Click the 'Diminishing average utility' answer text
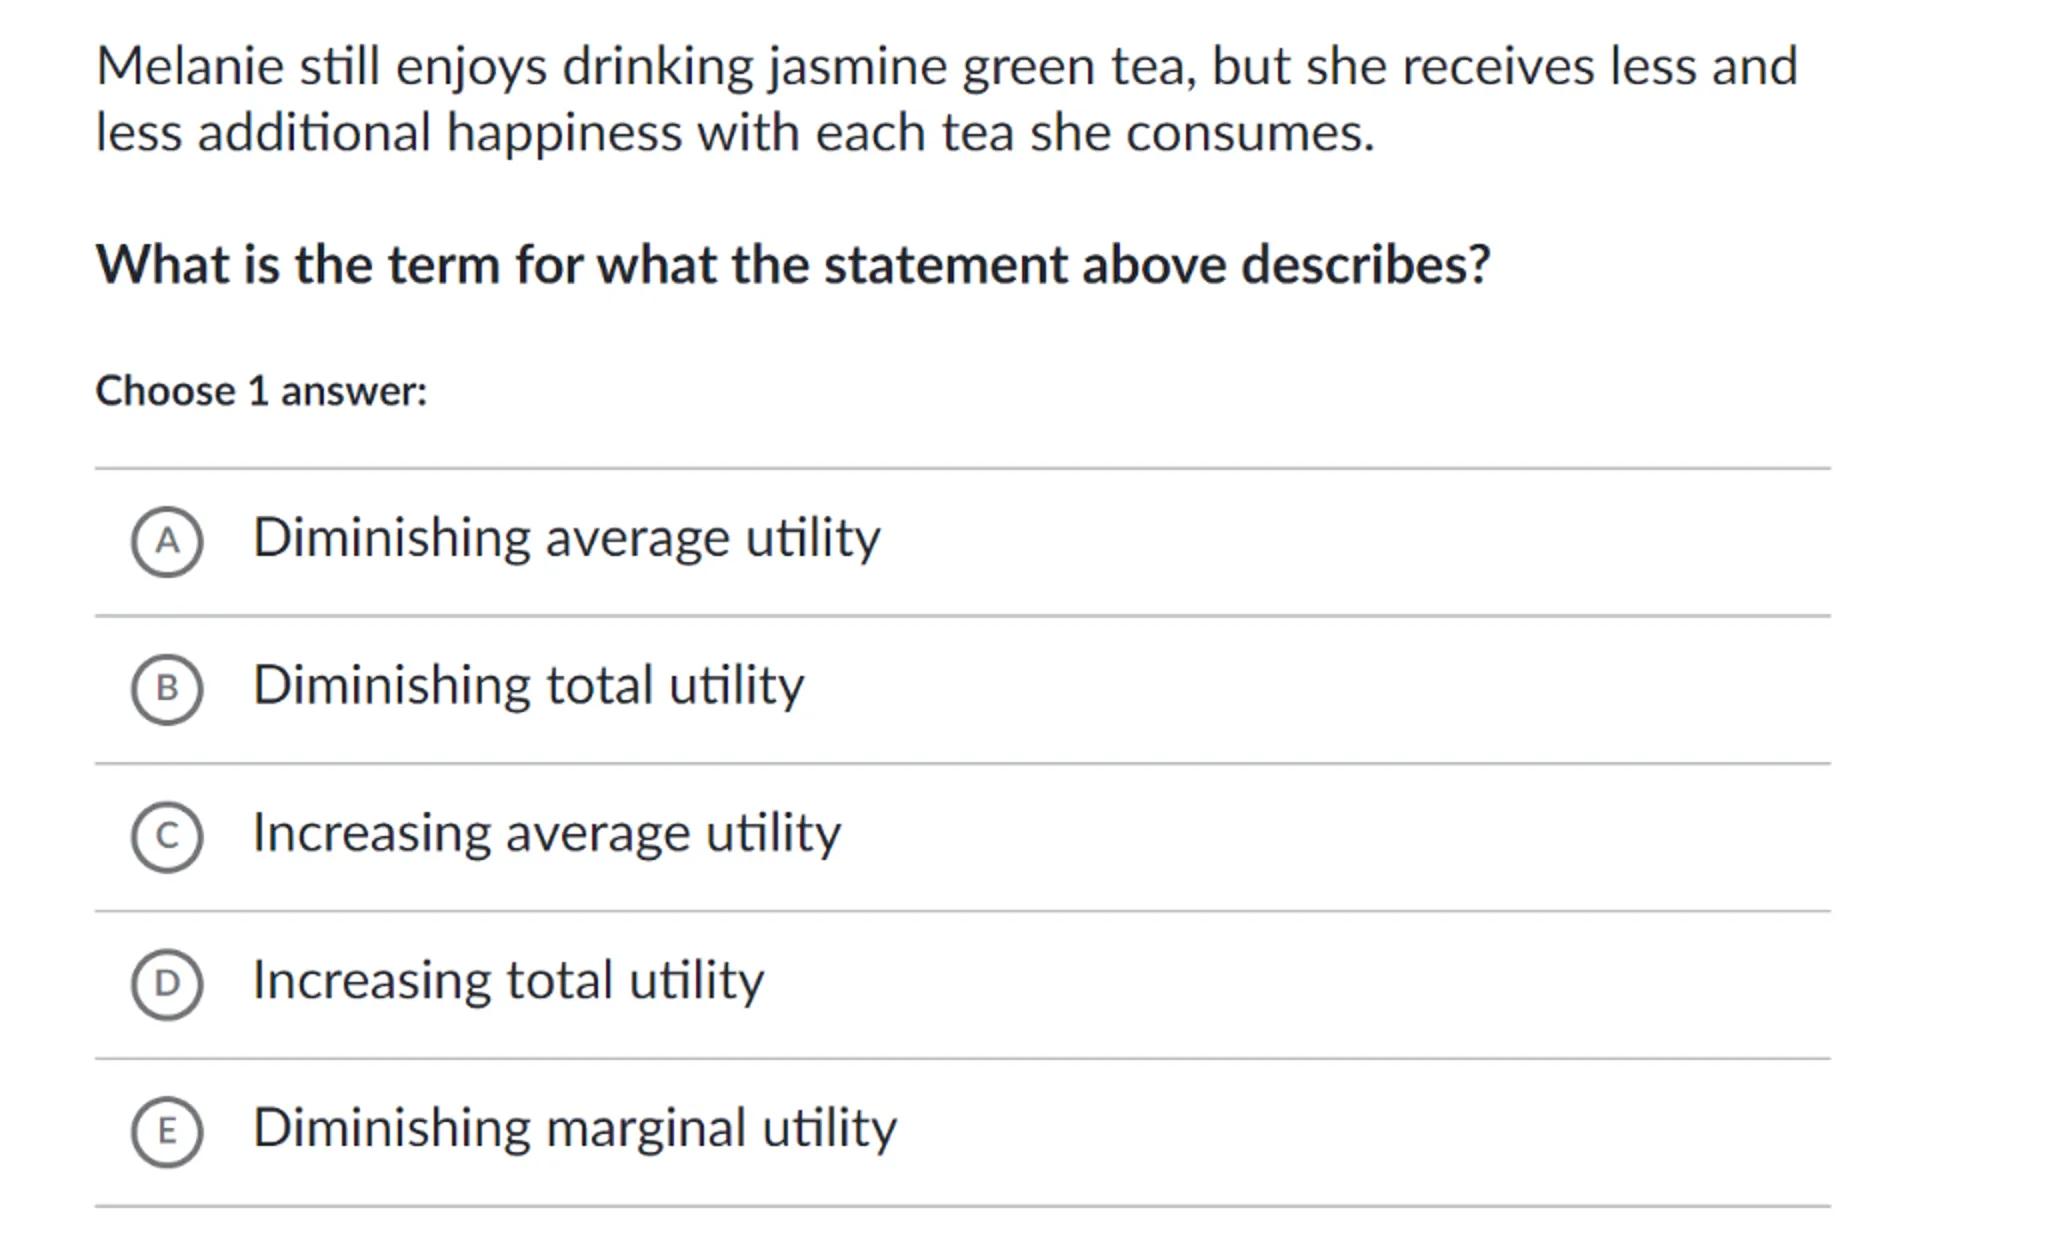 (566, 539)
